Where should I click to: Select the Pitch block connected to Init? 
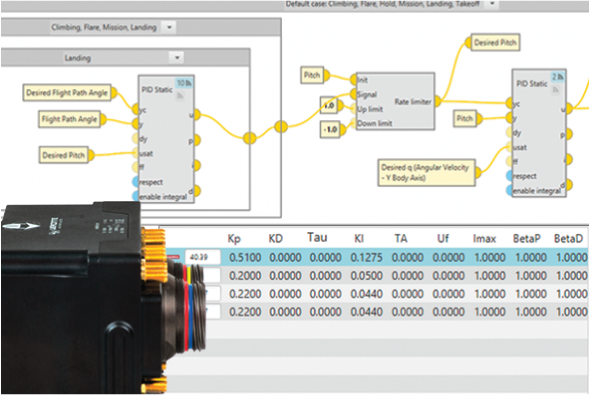[x=312, y=75]
